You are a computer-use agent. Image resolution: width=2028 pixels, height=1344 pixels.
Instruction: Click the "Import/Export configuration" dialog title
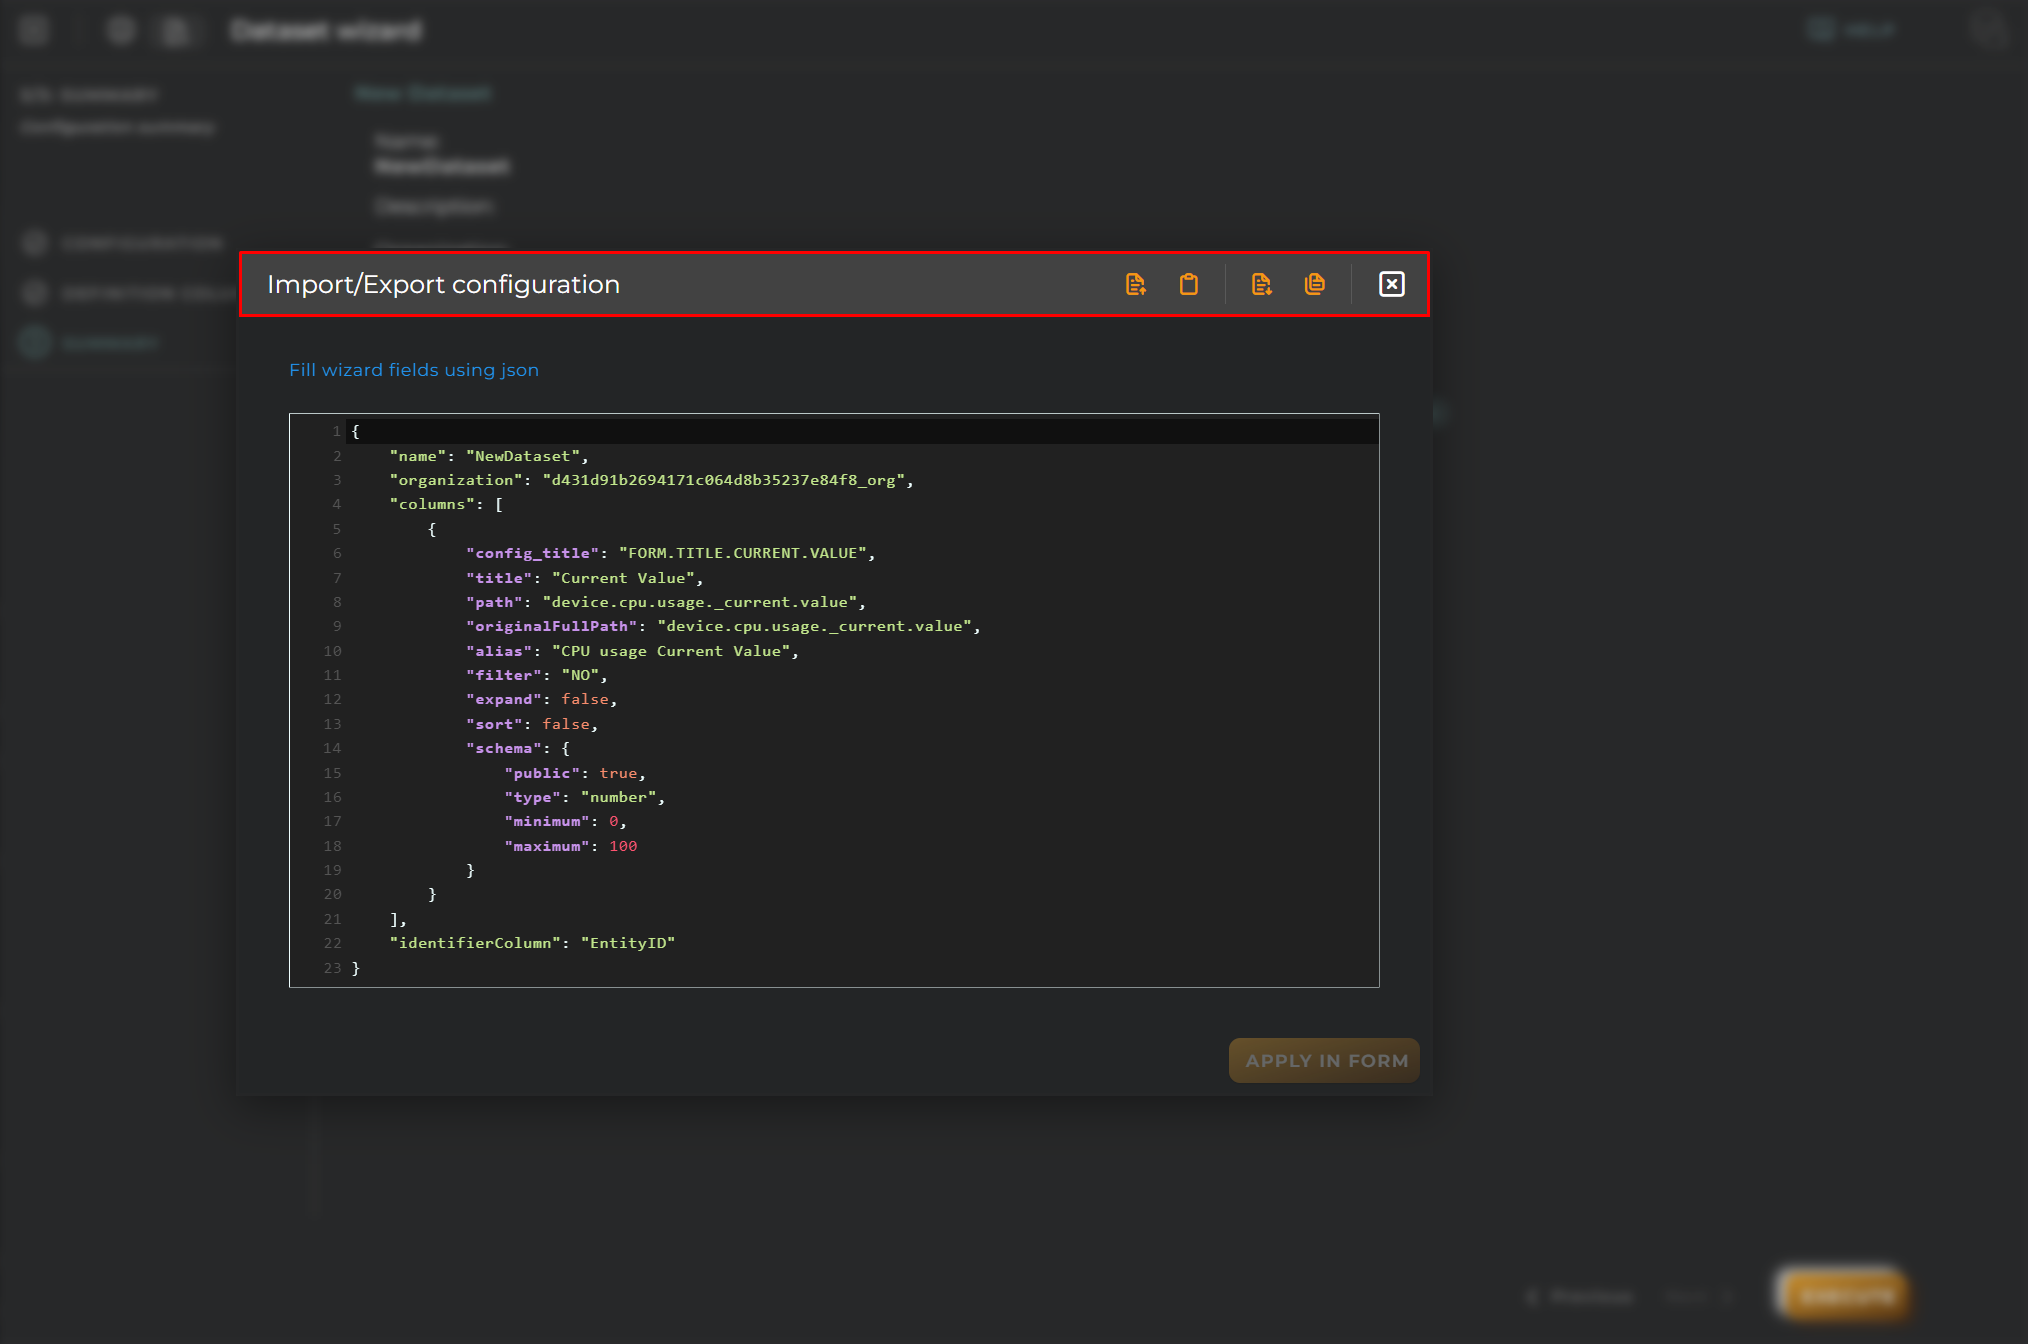point(443,285)
